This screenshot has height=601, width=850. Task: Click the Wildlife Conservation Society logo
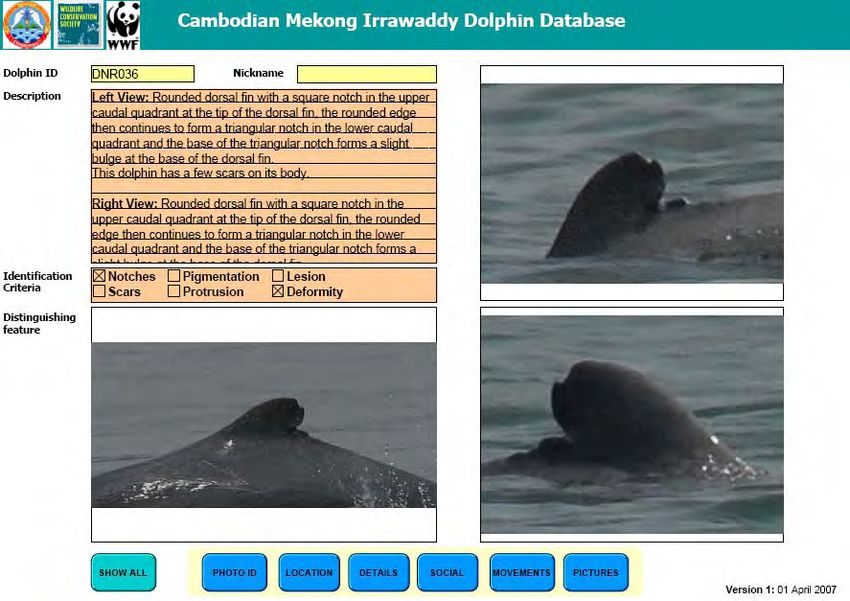click(77, 25)
